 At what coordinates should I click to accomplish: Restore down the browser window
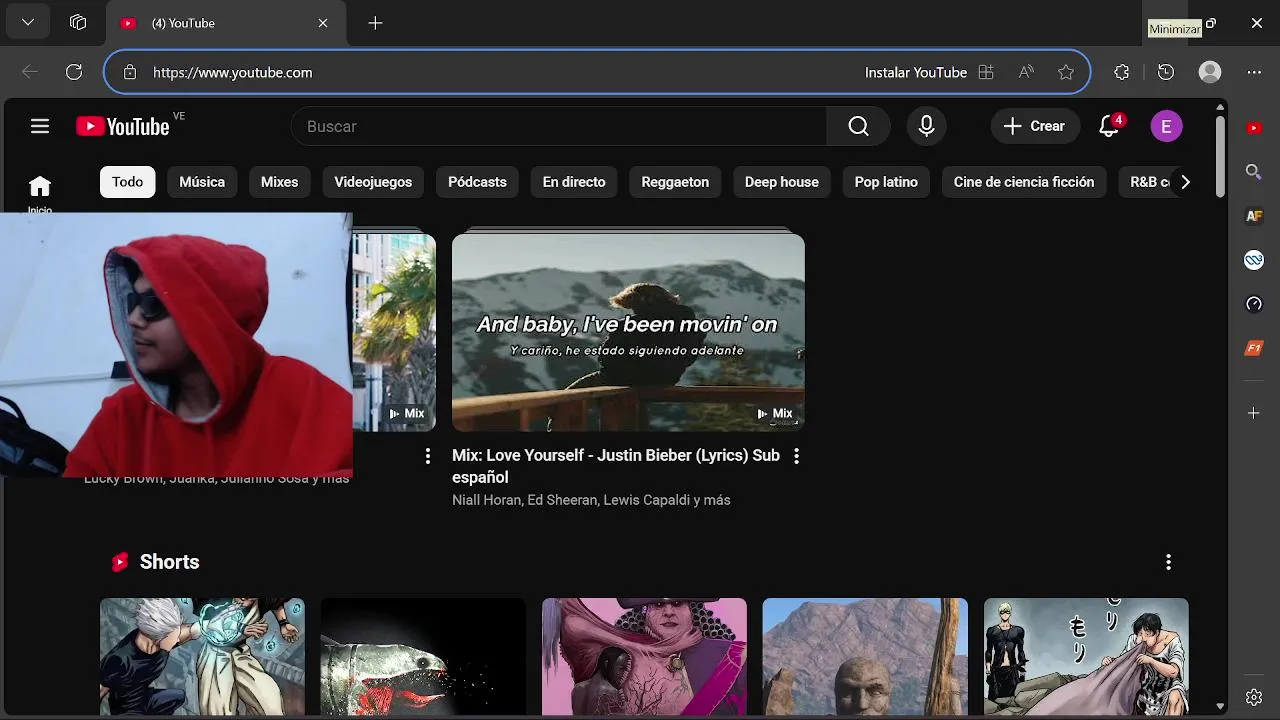tap(1211, 23)
